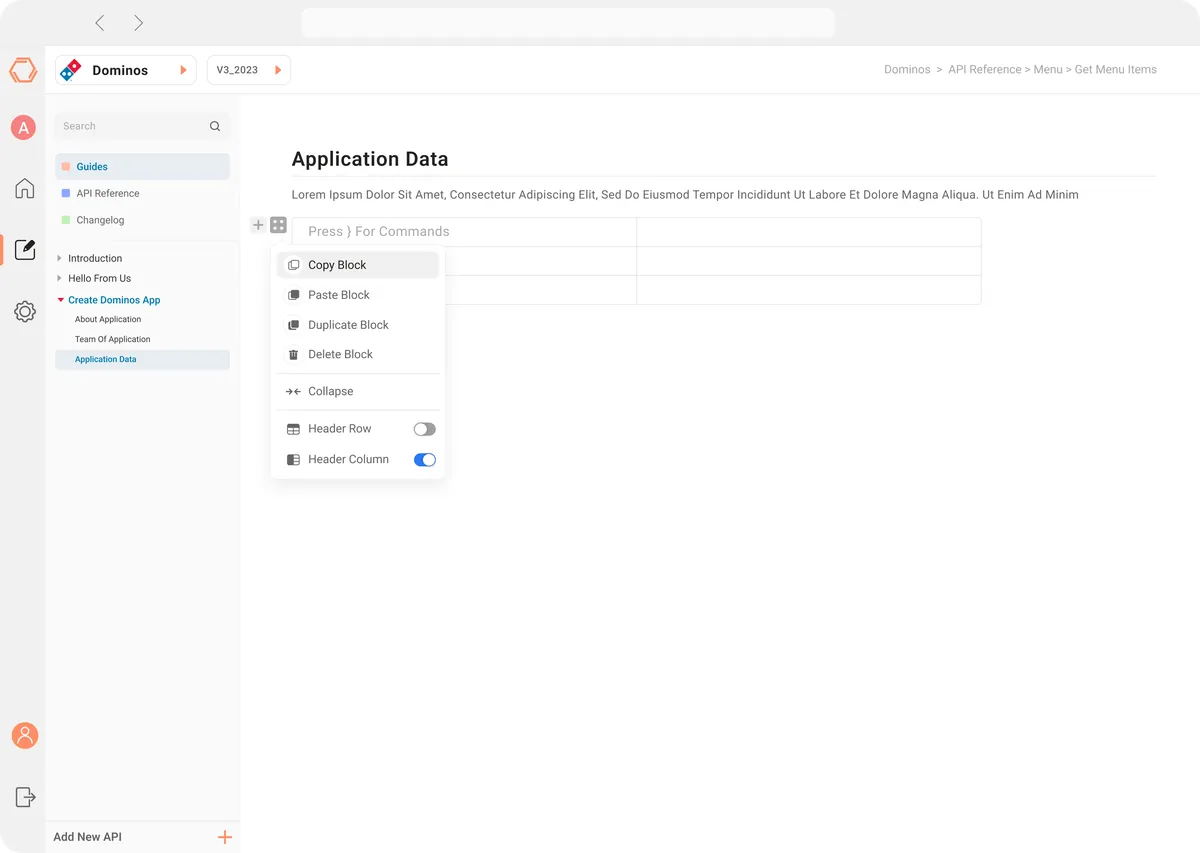Click the trash icon for Delete Block

[293, 354]
